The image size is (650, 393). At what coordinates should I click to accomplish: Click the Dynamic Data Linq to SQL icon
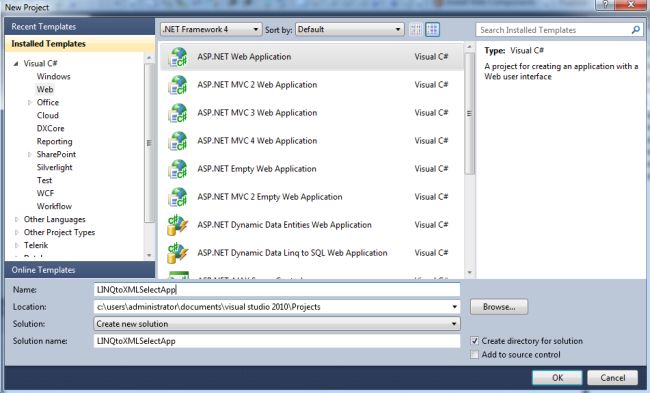[x=178, y=253]
